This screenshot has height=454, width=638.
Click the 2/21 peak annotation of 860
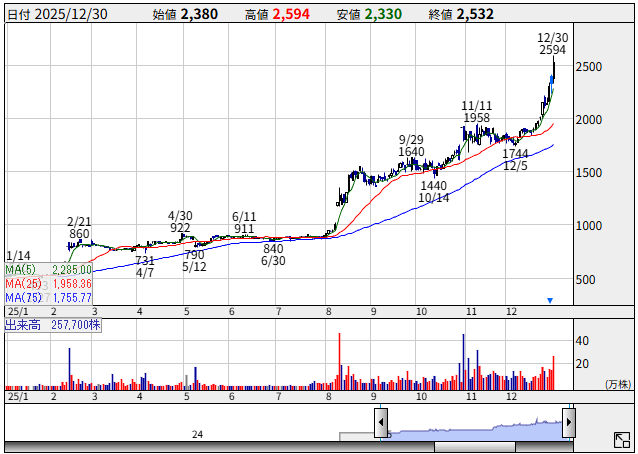(79, 227)
